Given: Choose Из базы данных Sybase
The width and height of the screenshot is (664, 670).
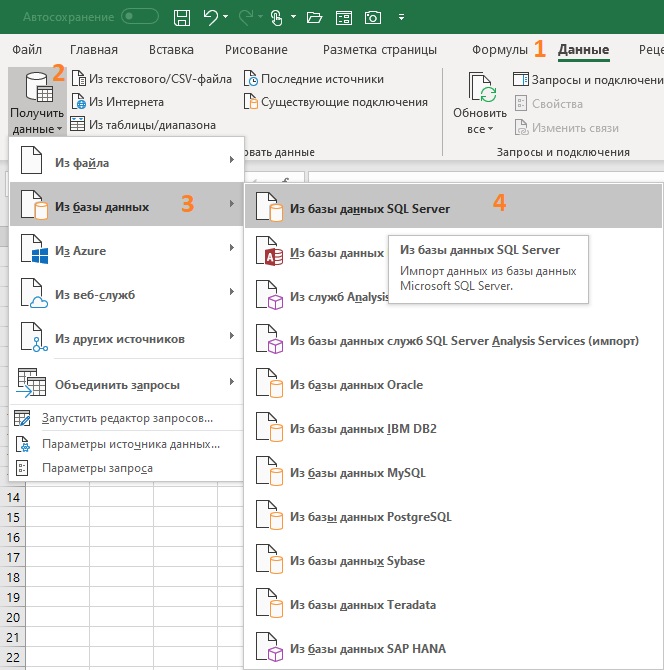Looking at the screenshot, I should pyautogui.click(x=453, y=560).
